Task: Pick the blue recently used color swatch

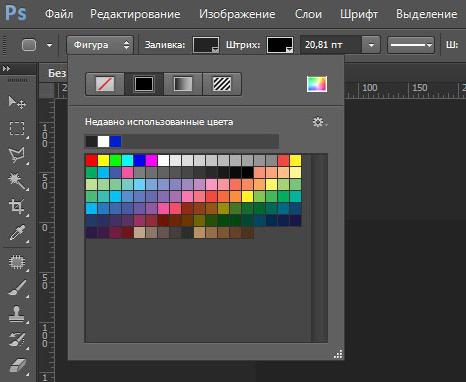Action: click(x=115, y=141)
